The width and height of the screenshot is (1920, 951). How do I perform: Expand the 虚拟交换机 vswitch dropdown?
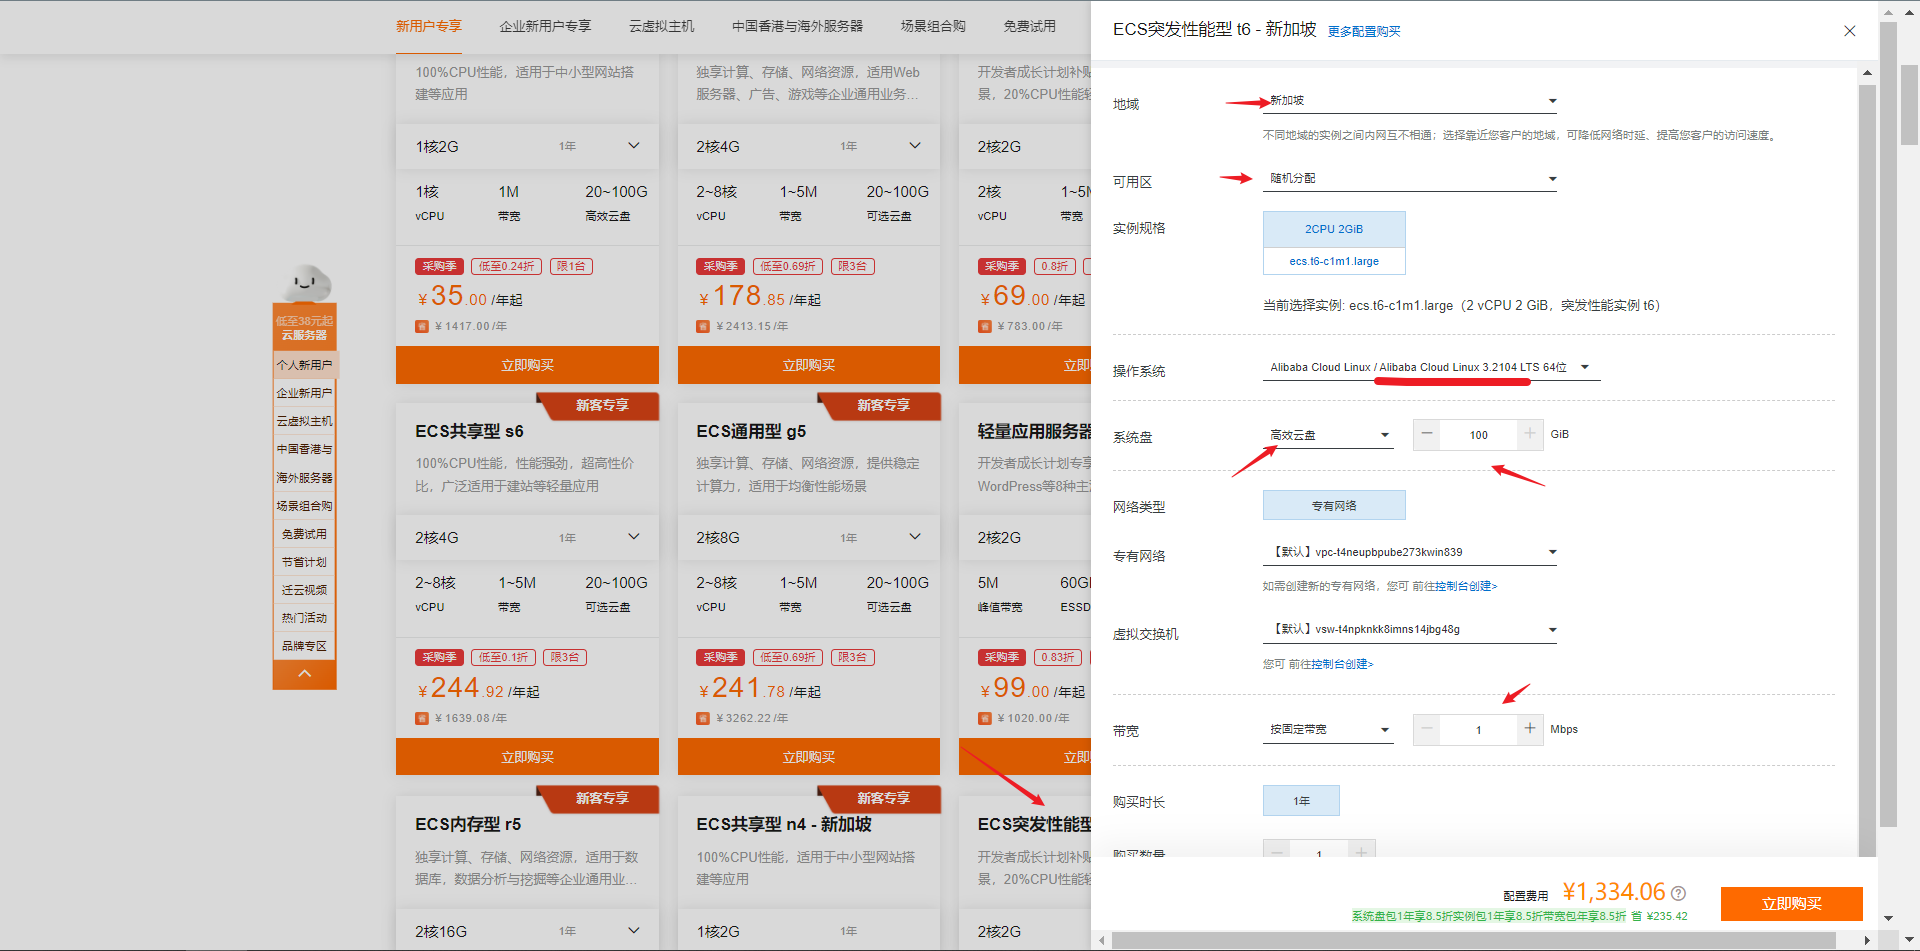pyautogui.click(x=1410, y=630)
